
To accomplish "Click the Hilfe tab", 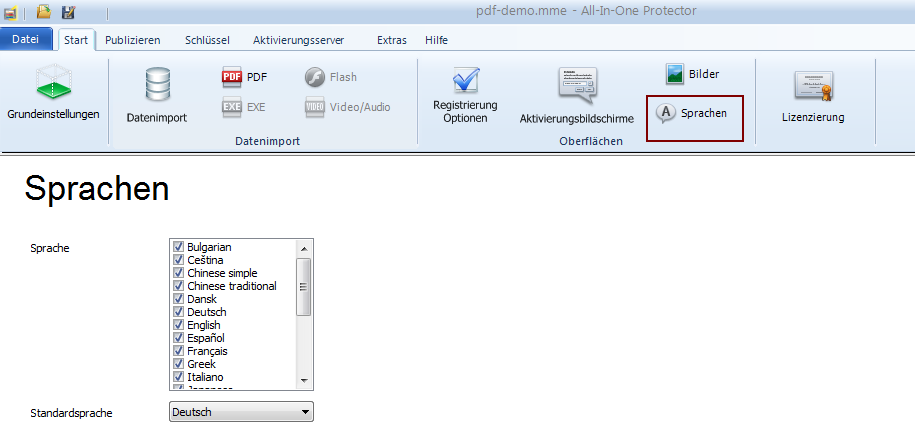I will point(436,40).
